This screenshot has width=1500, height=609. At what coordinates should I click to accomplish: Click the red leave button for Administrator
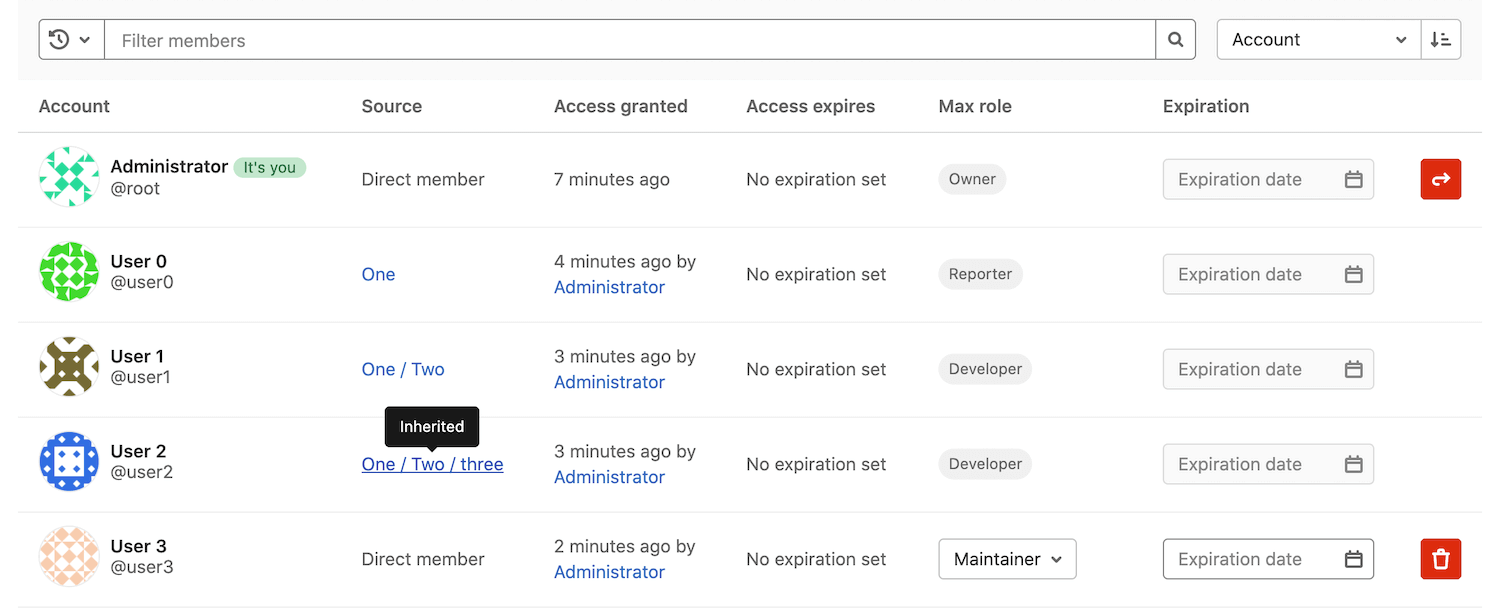coord(1440,180)
